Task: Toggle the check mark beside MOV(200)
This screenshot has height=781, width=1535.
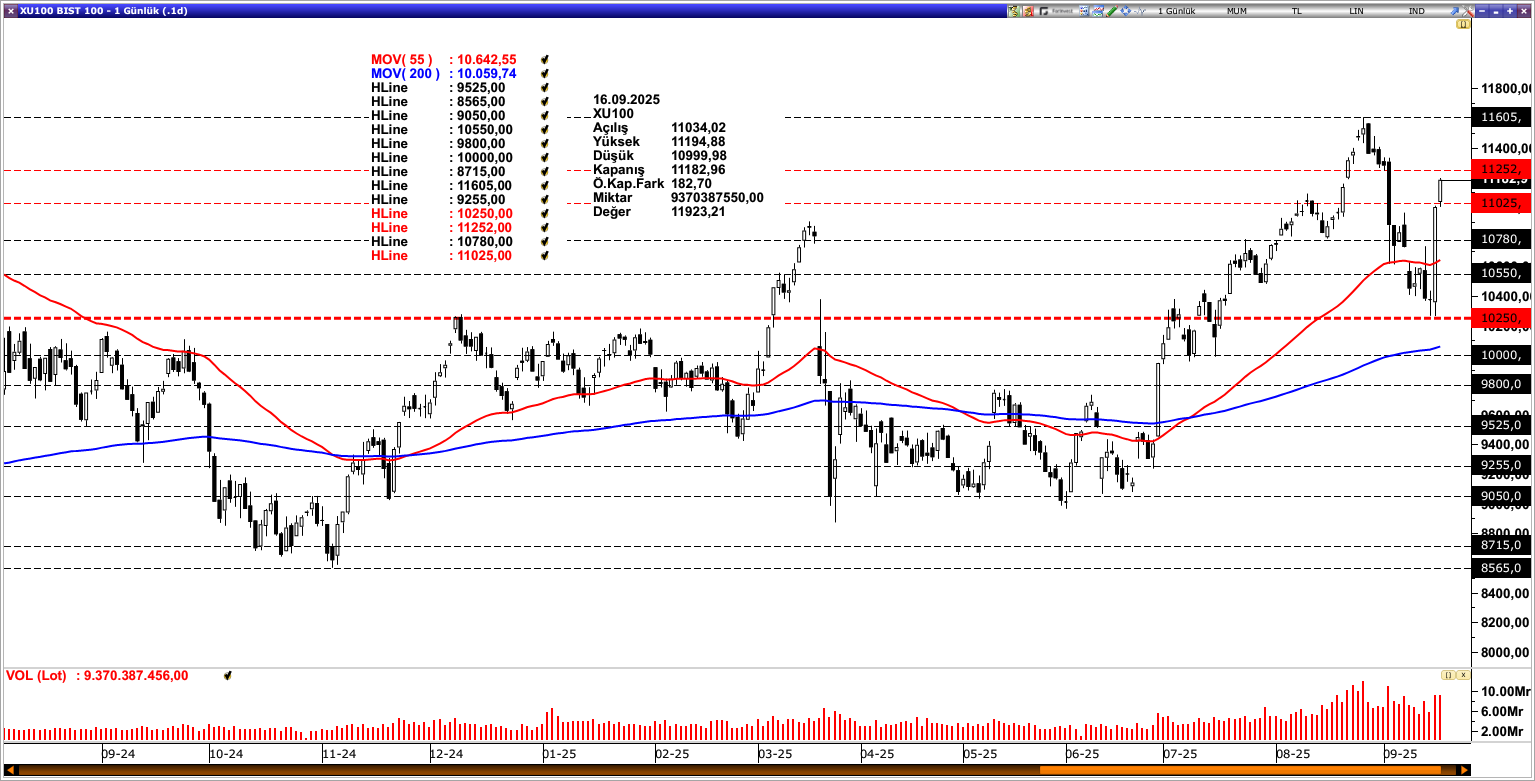Action: (x=545, y=74)
